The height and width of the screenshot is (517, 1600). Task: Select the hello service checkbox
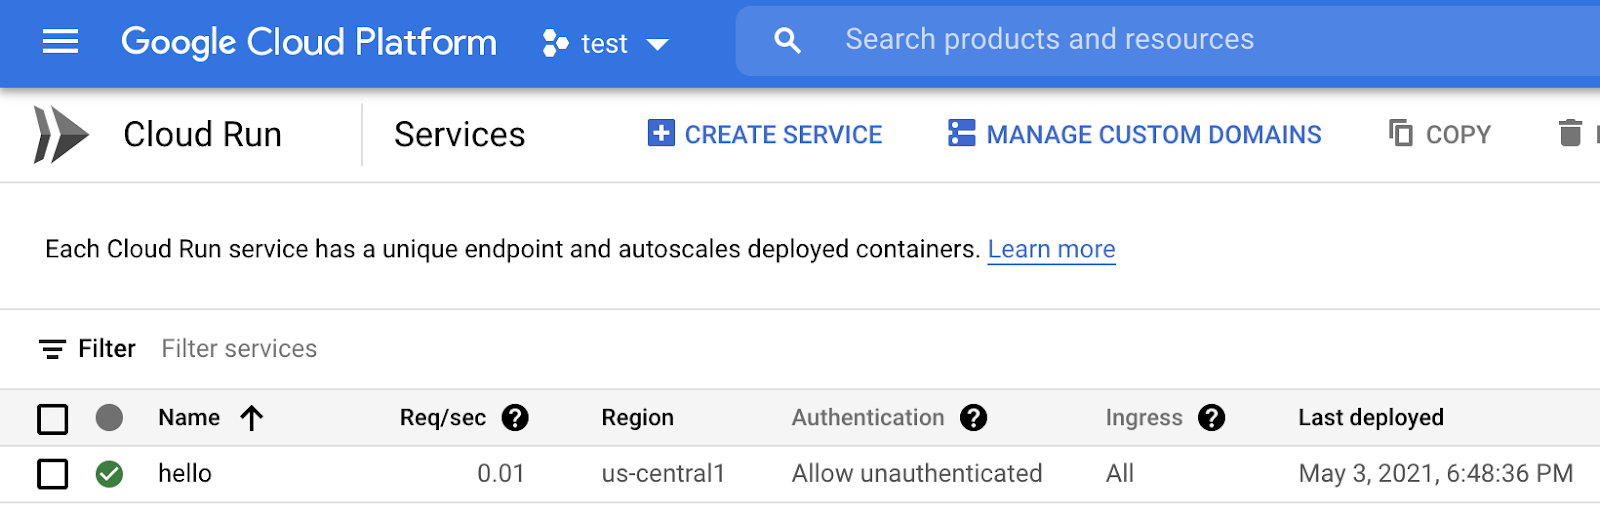pyautogui.click(x=53, y=474)
